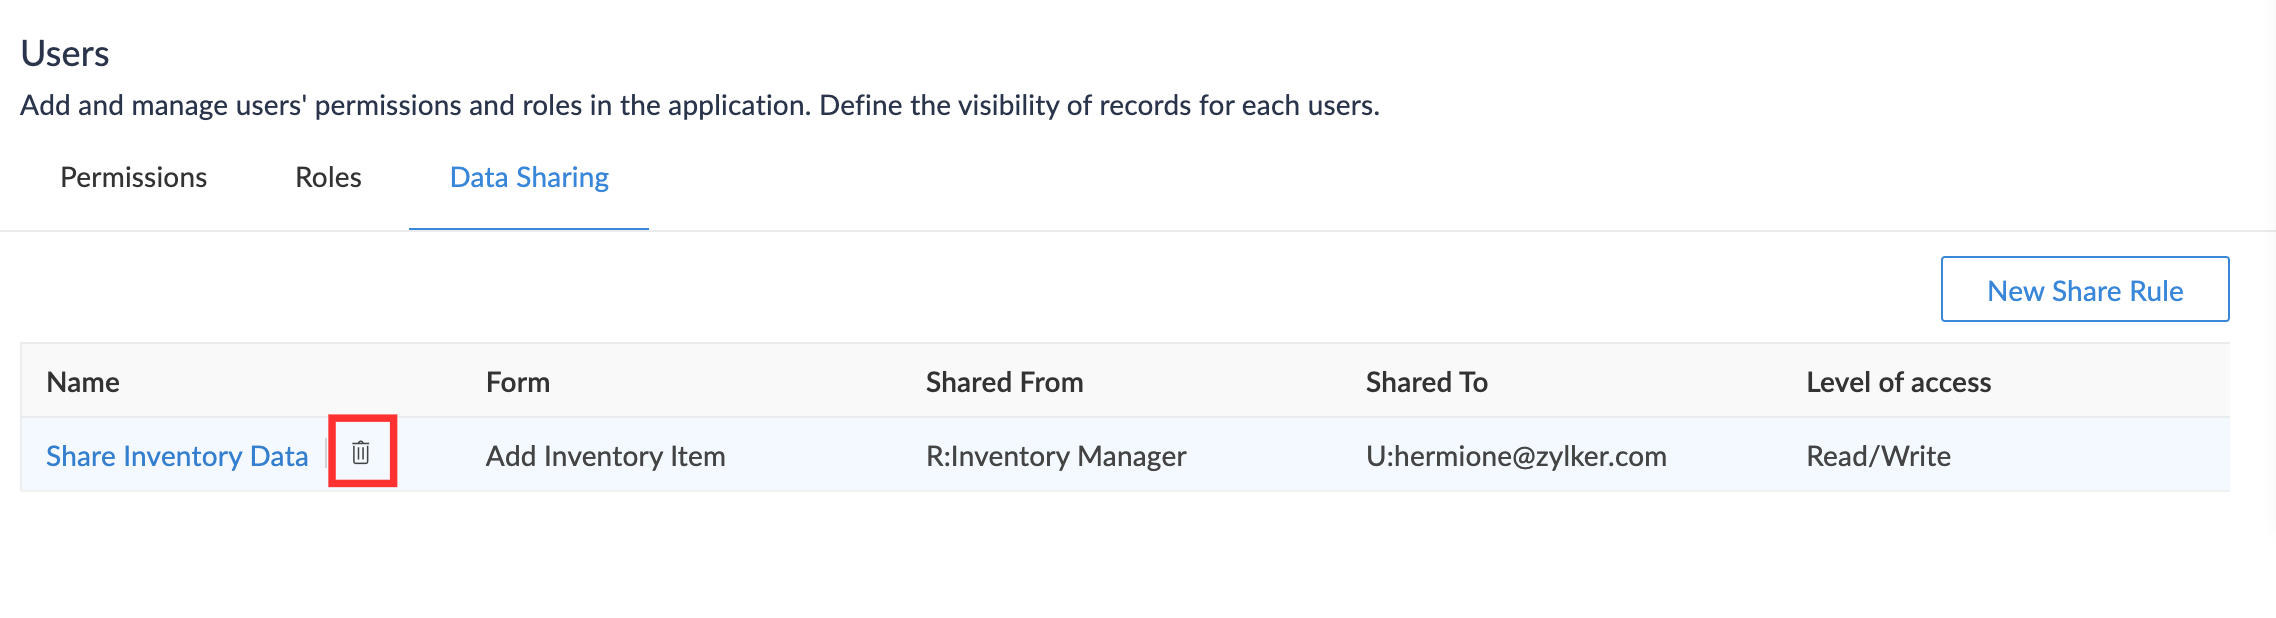Click the Shared To column header
Viewport: 2276px width, 618px height.
click(1426, 382)
